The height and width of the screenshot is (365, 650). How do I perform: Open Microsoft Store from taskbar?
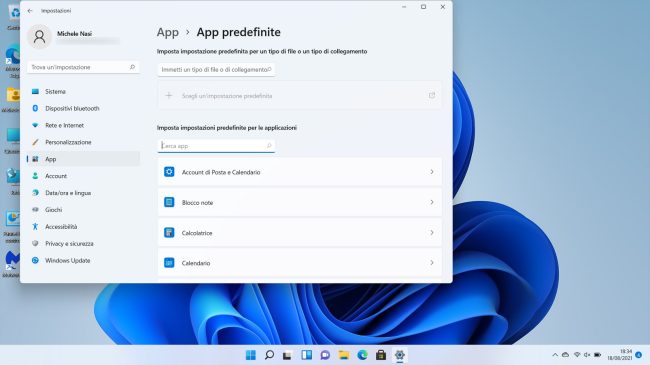381,355
